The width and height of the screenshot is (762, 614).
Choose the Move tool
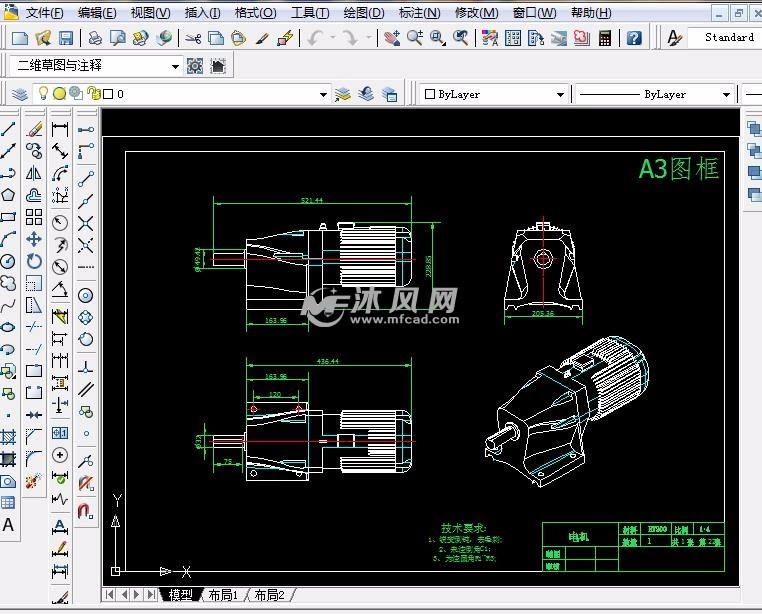click(x=34, y=239)
